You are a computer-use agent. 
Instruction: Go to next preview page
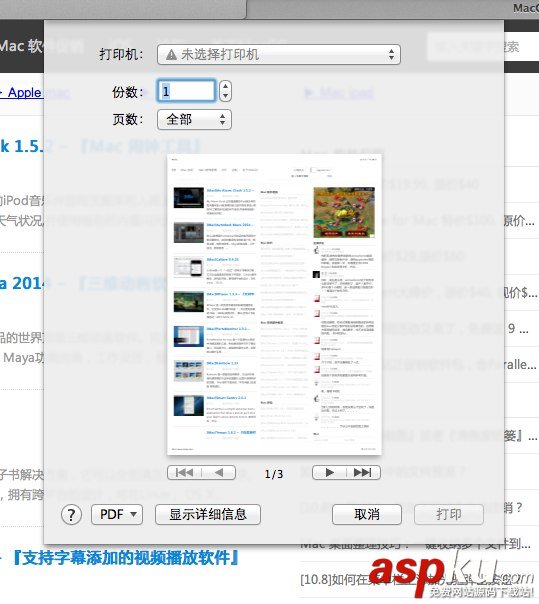click(329, 472)
